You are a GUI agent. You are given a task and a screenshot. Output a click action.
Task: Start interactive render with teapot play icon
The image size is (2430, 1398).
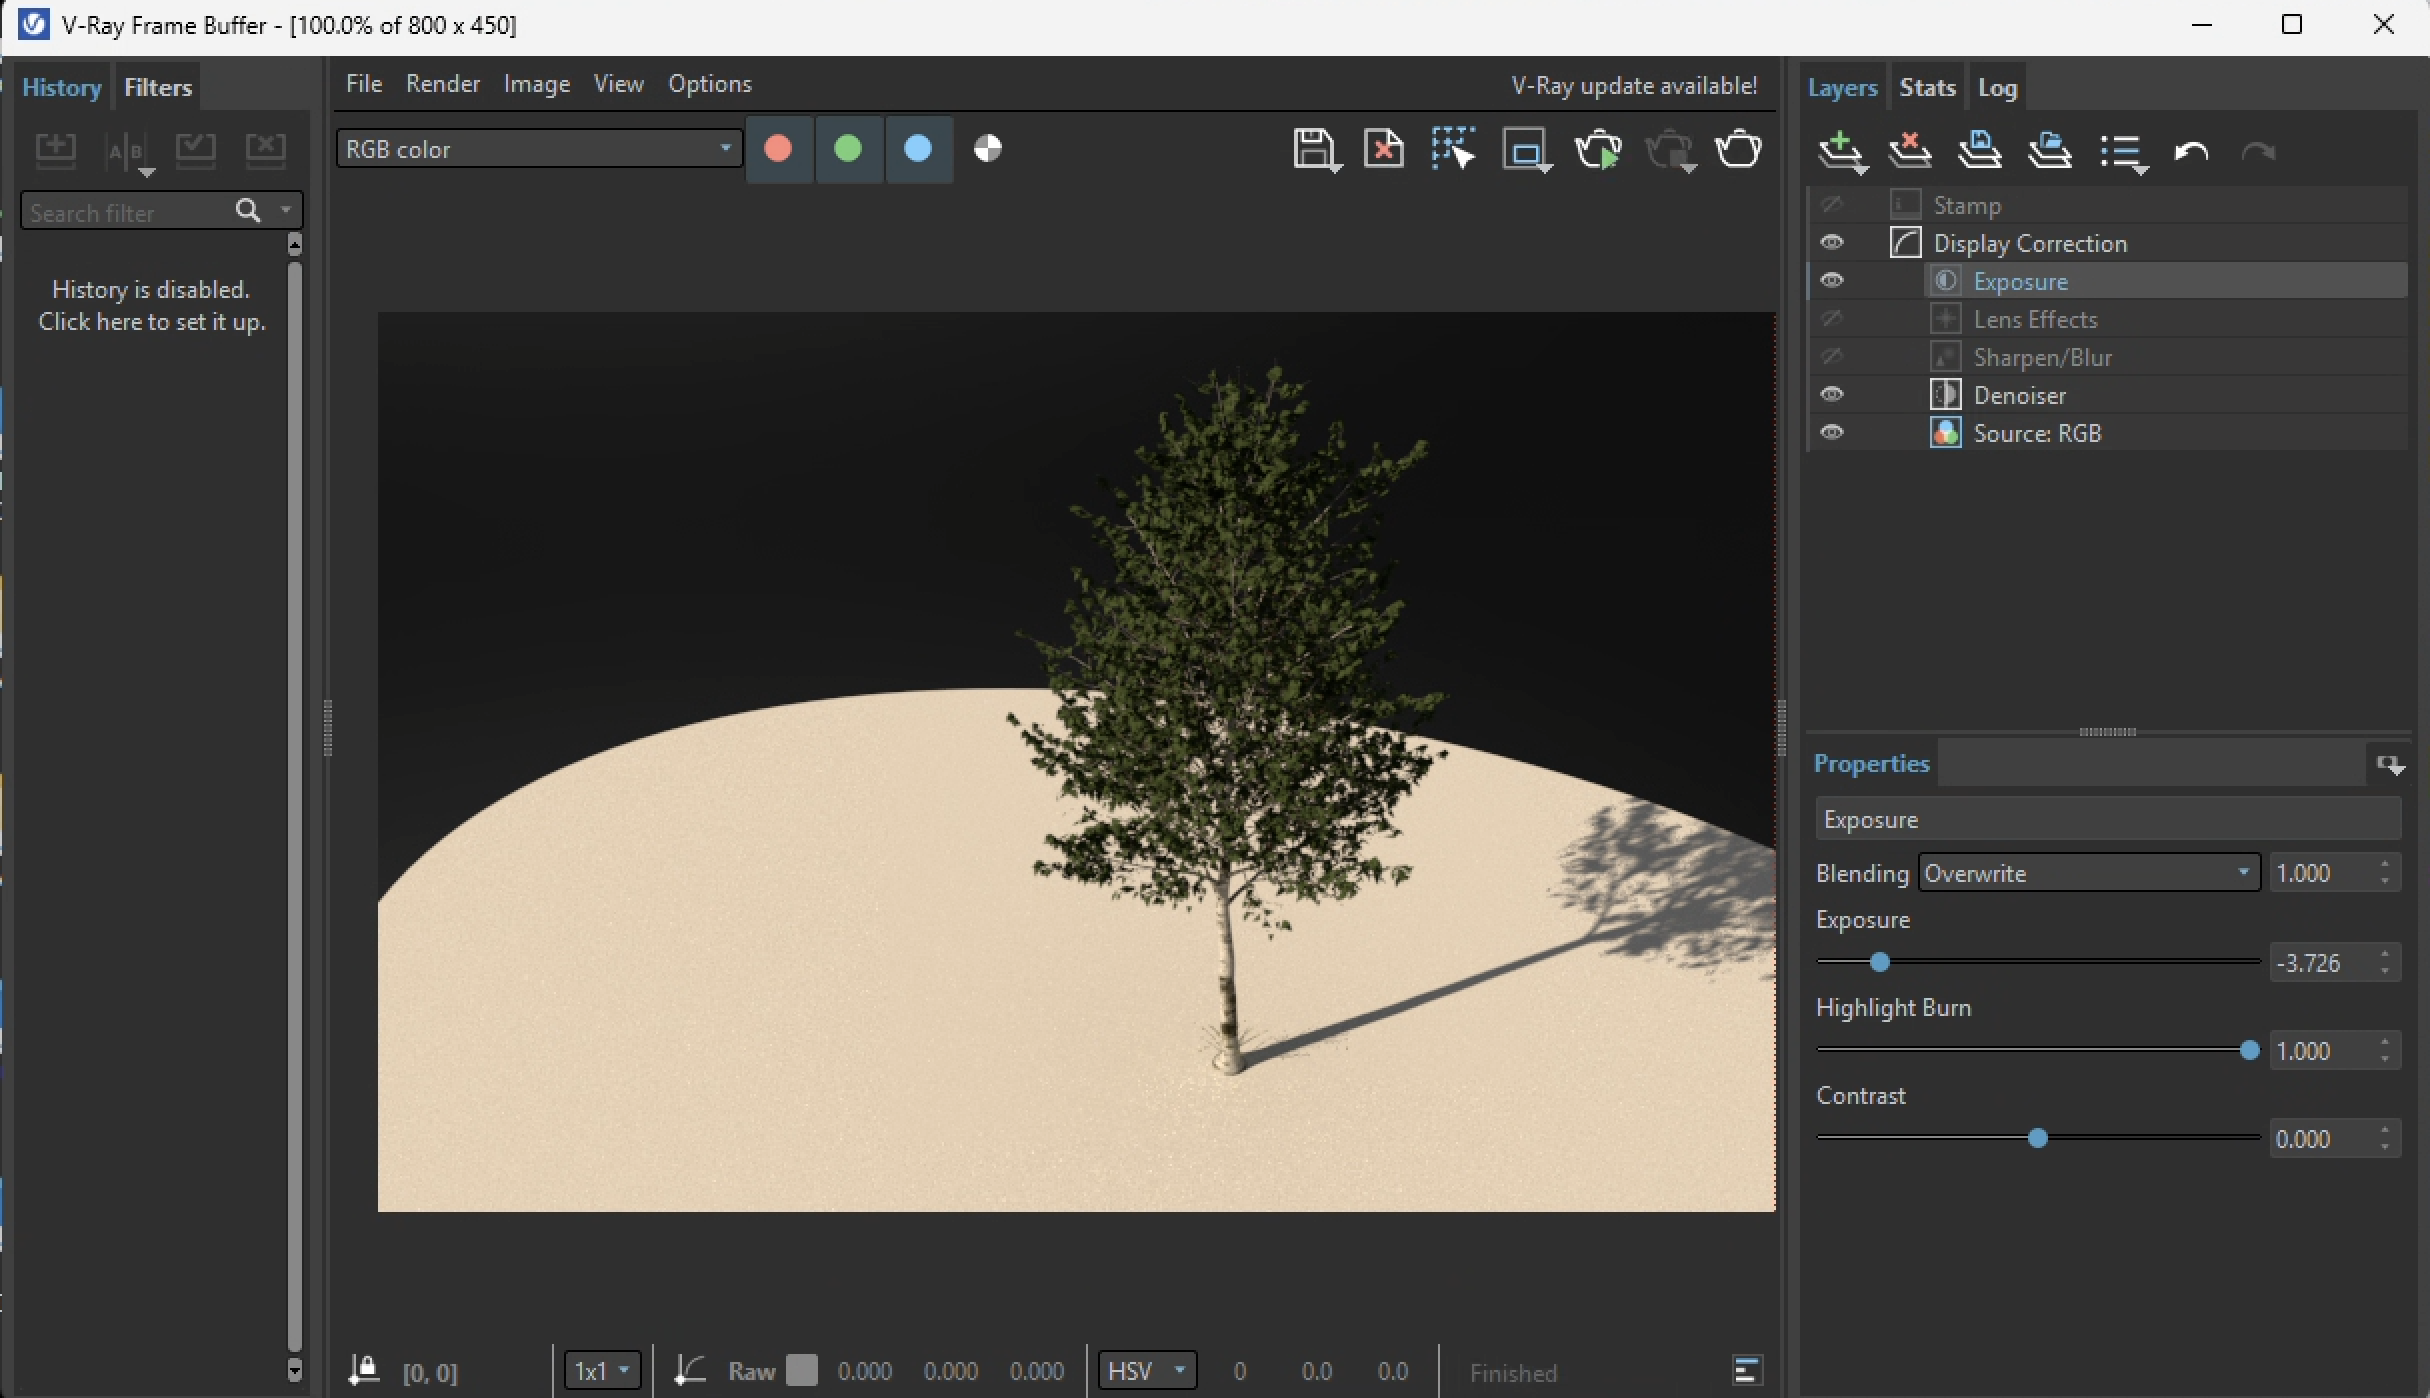click(x=1597, y=150)
